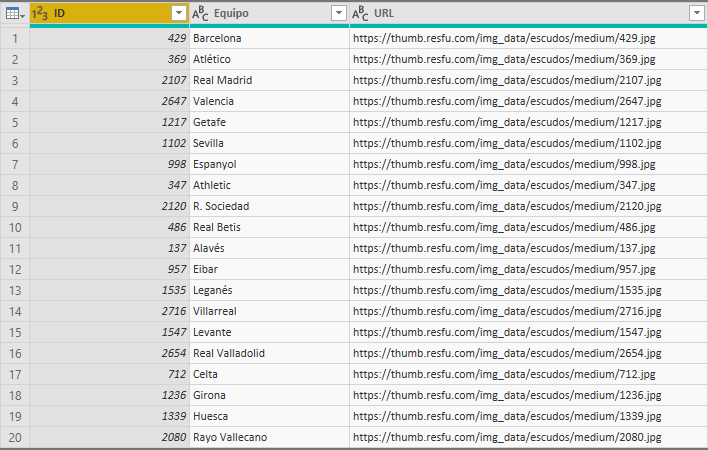Click the Real Betis cell
708x450 pixels.
click(x=269, y=227)
